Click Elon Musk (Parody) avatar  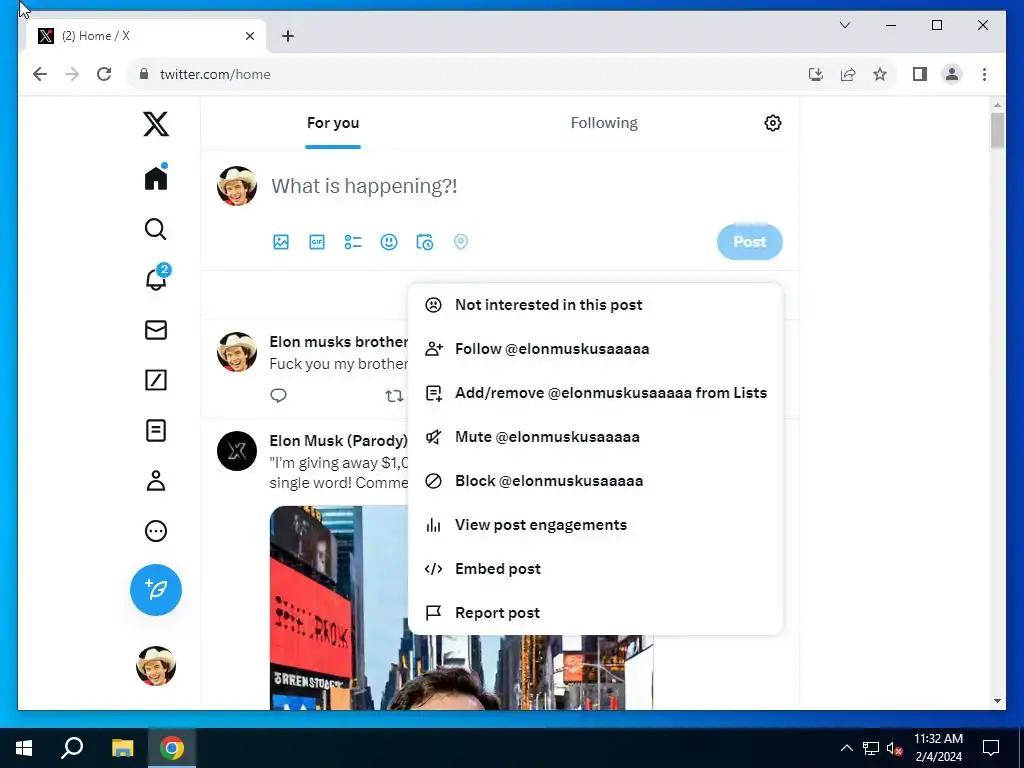click(236, 451)
